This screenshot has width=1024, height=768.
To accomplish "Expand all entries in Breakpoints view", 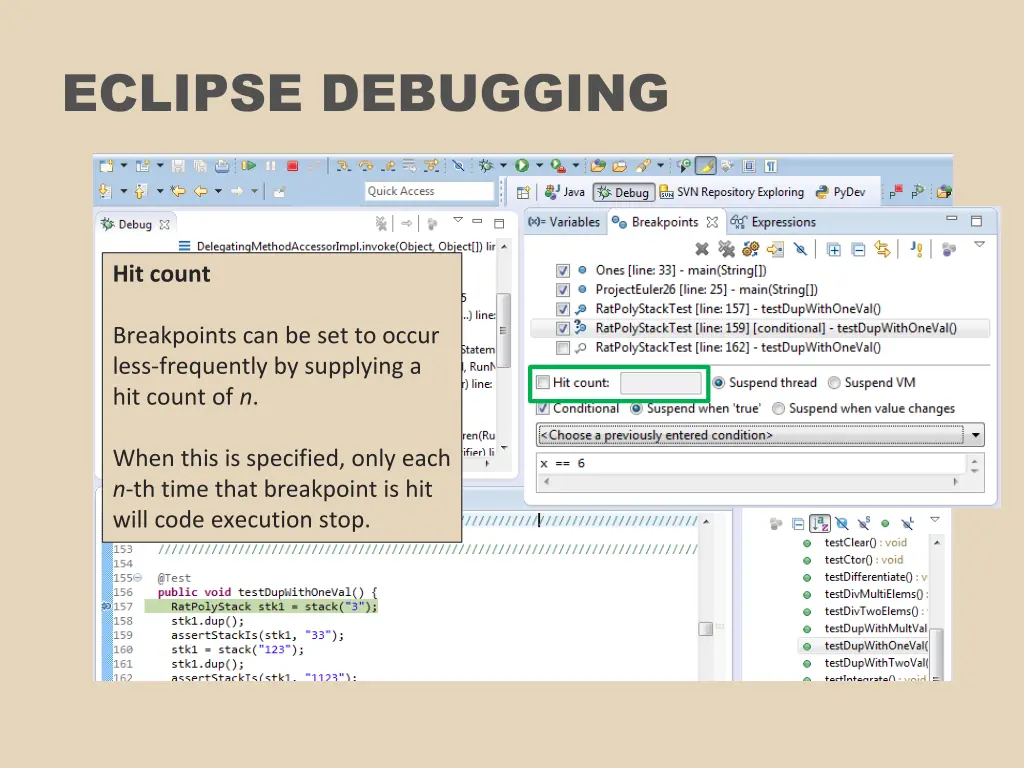I will pos(834,249).
